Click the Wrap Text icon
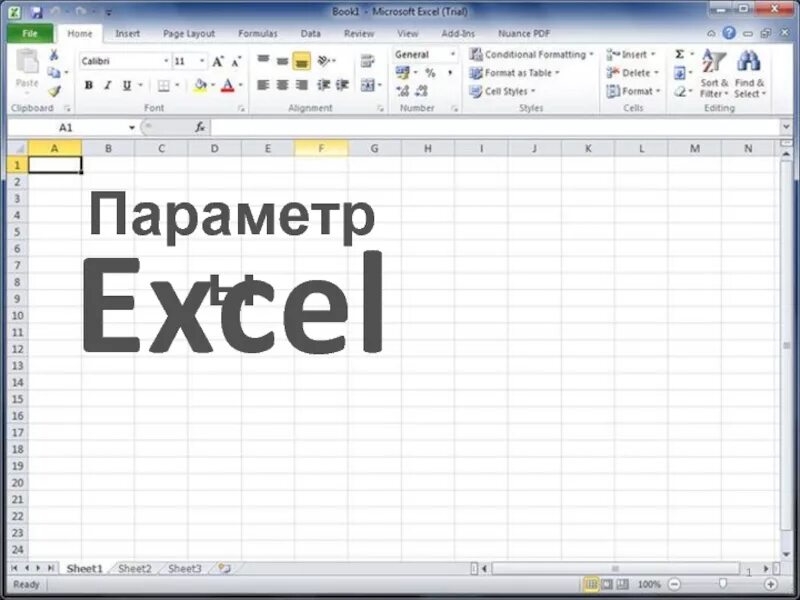The width and height of the screenshot is (800, 600). point(367,61)
